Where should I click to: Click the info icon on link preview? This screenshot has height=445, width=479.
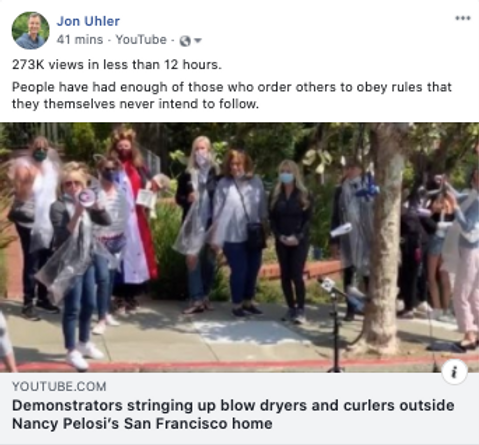tap(454, 372)
